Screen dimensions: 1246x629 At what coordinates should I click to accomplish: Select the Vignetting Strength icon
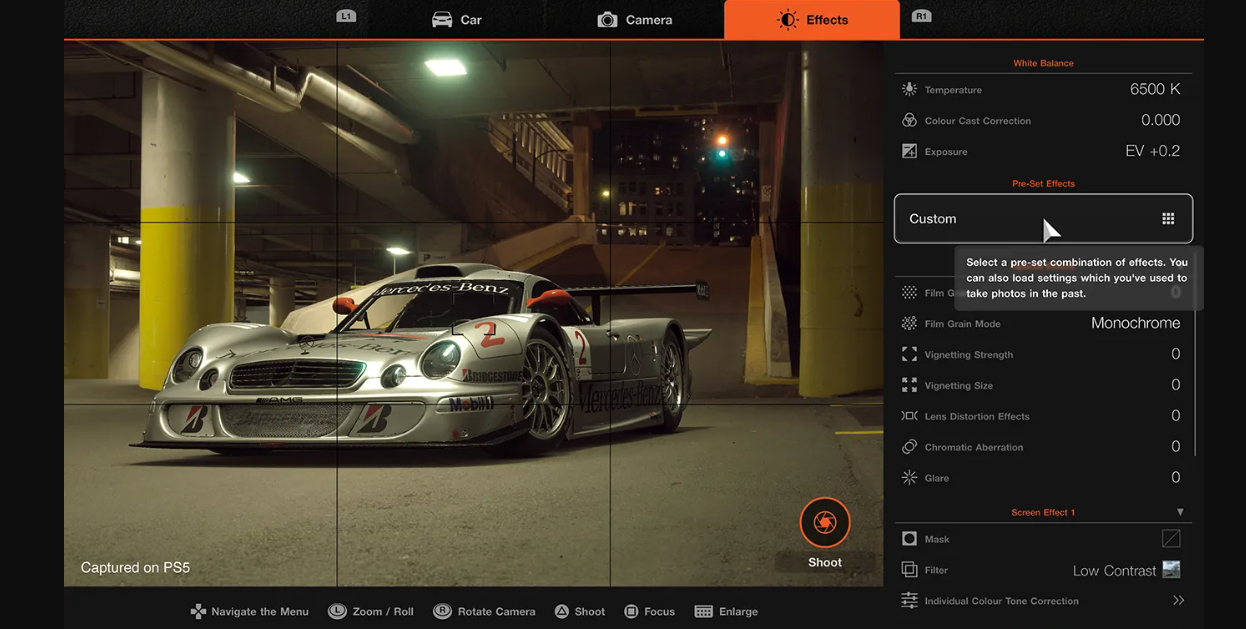point(909,355)
